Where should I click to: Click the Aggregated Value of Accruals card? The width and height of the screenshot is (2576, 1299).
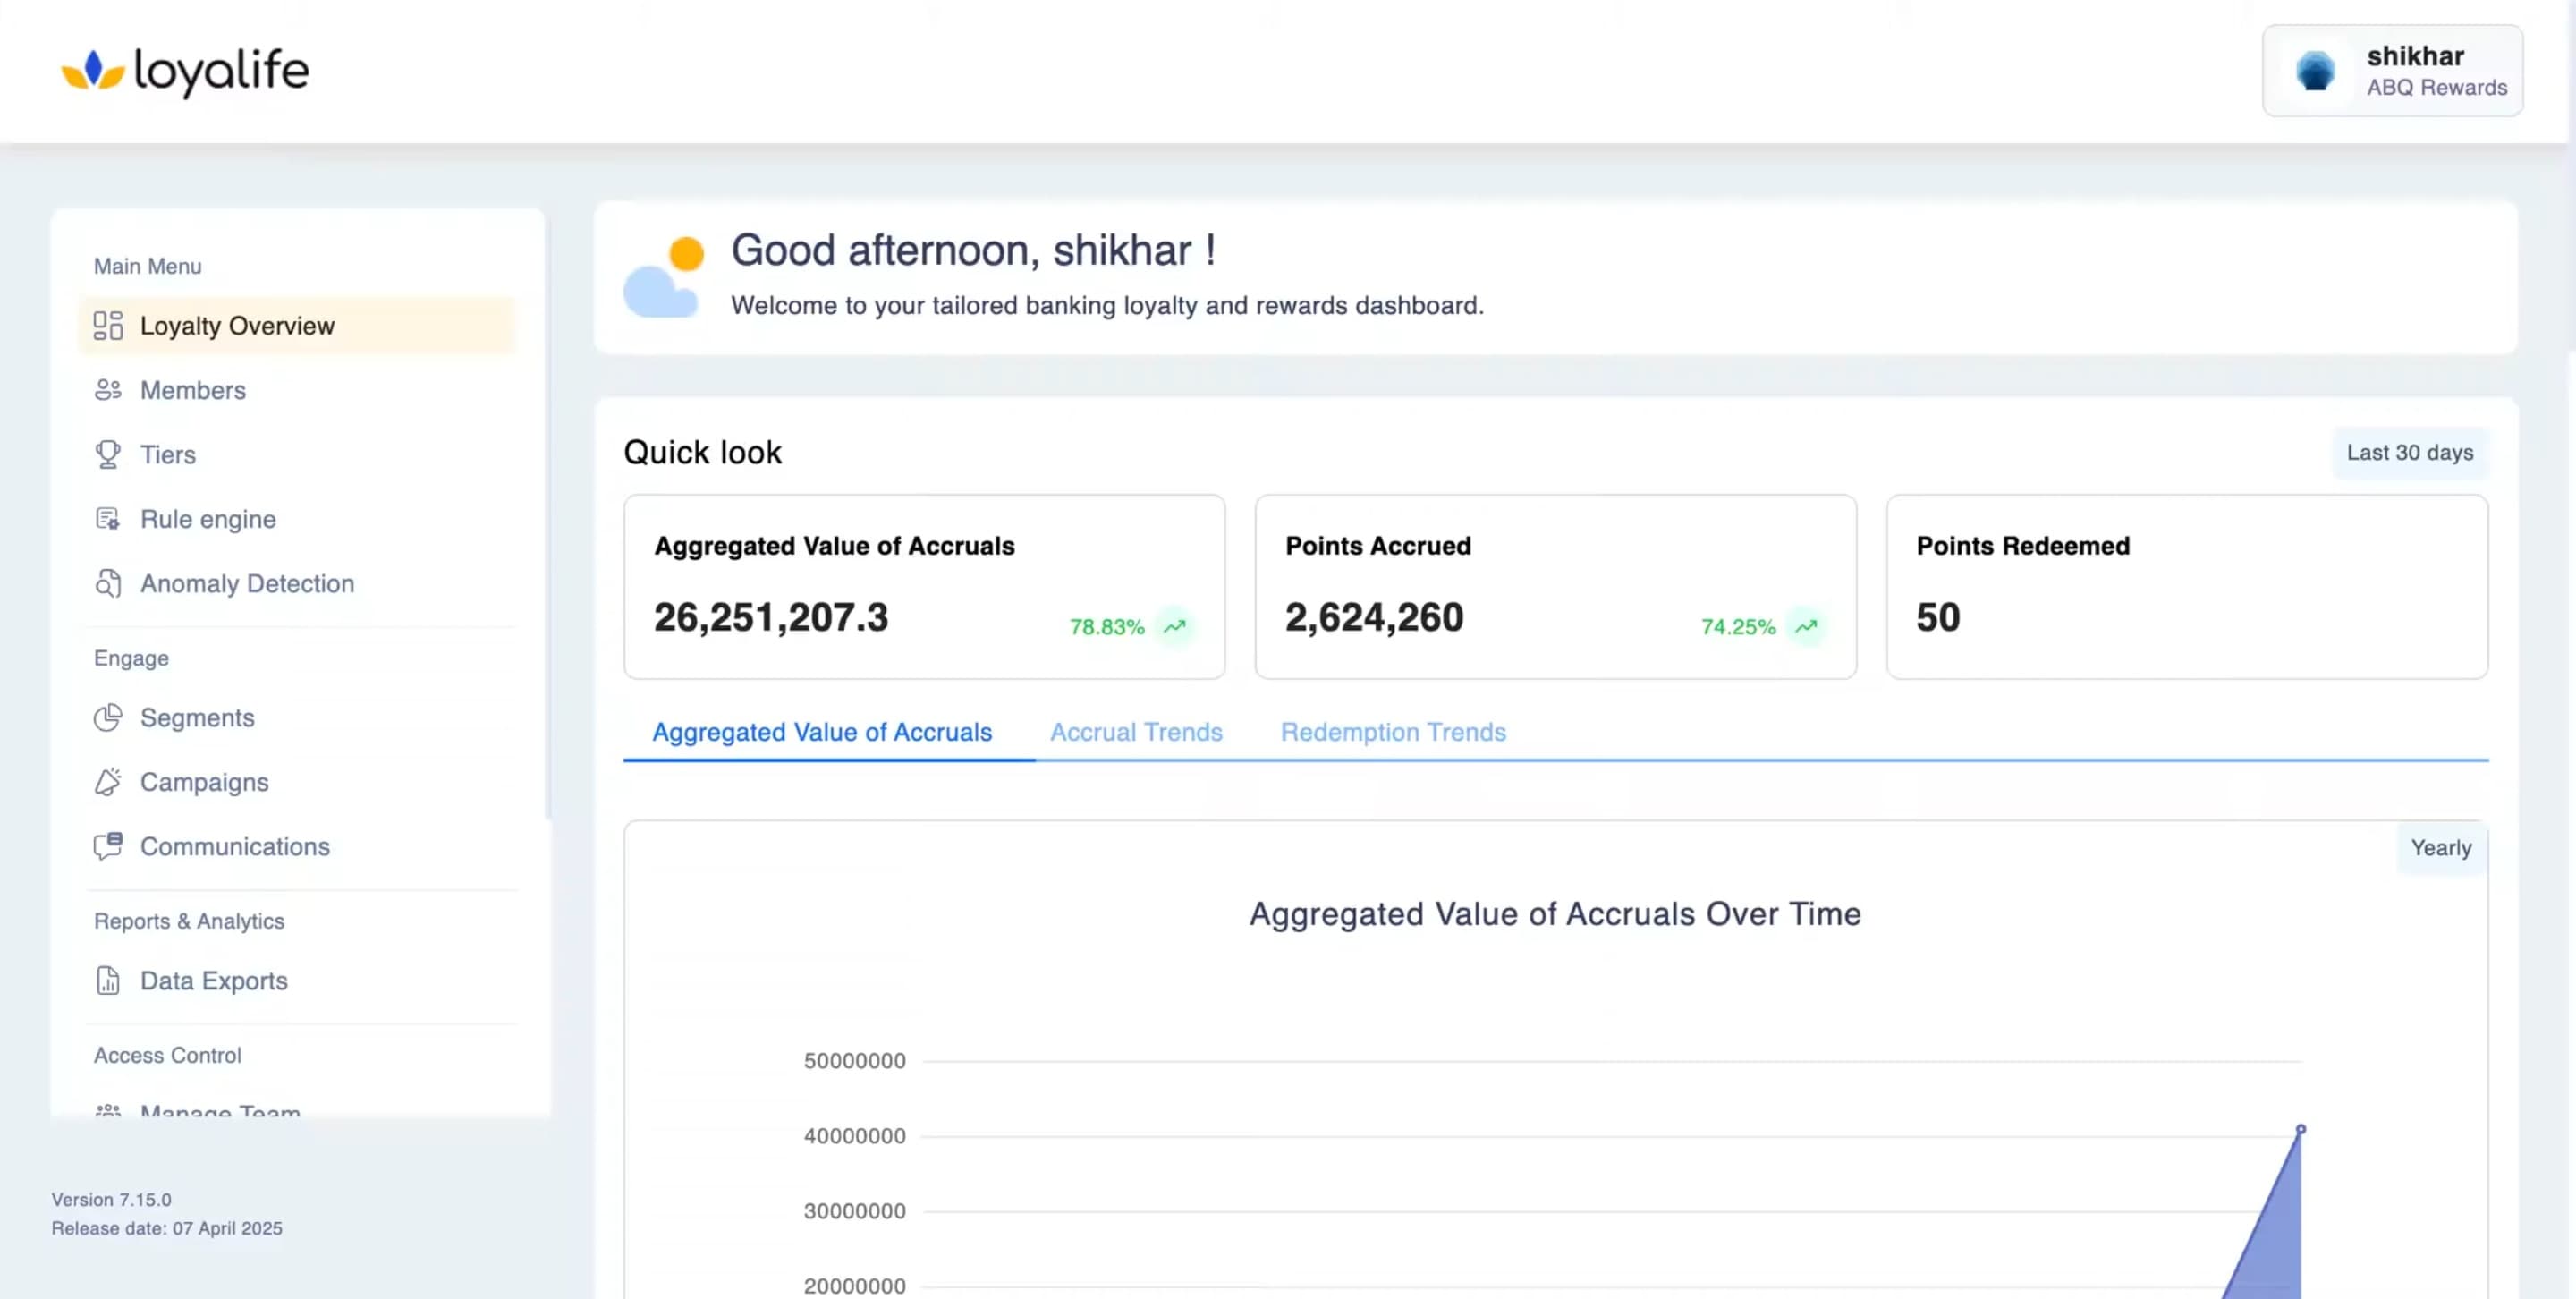(x=924, y=587)
